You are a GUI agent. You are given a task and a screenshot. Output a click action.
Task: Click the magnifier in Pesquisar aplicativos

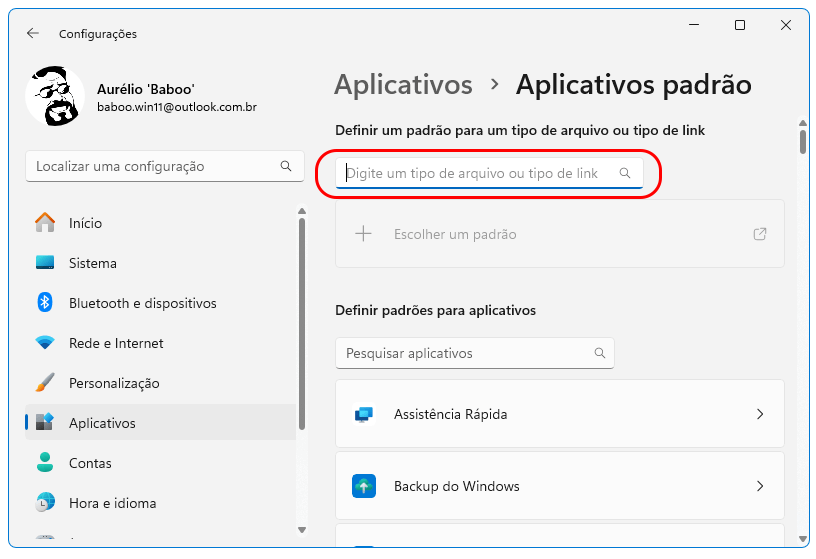click(x=600, y=353)
